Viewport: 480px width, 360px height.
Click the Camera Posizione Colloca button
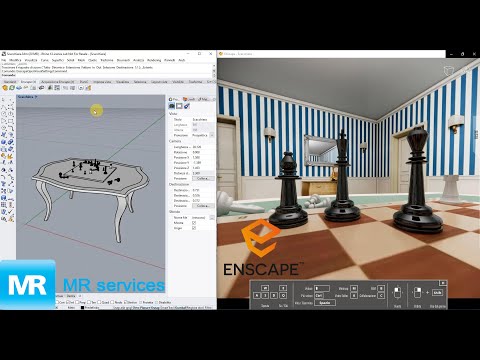(203, 179)
